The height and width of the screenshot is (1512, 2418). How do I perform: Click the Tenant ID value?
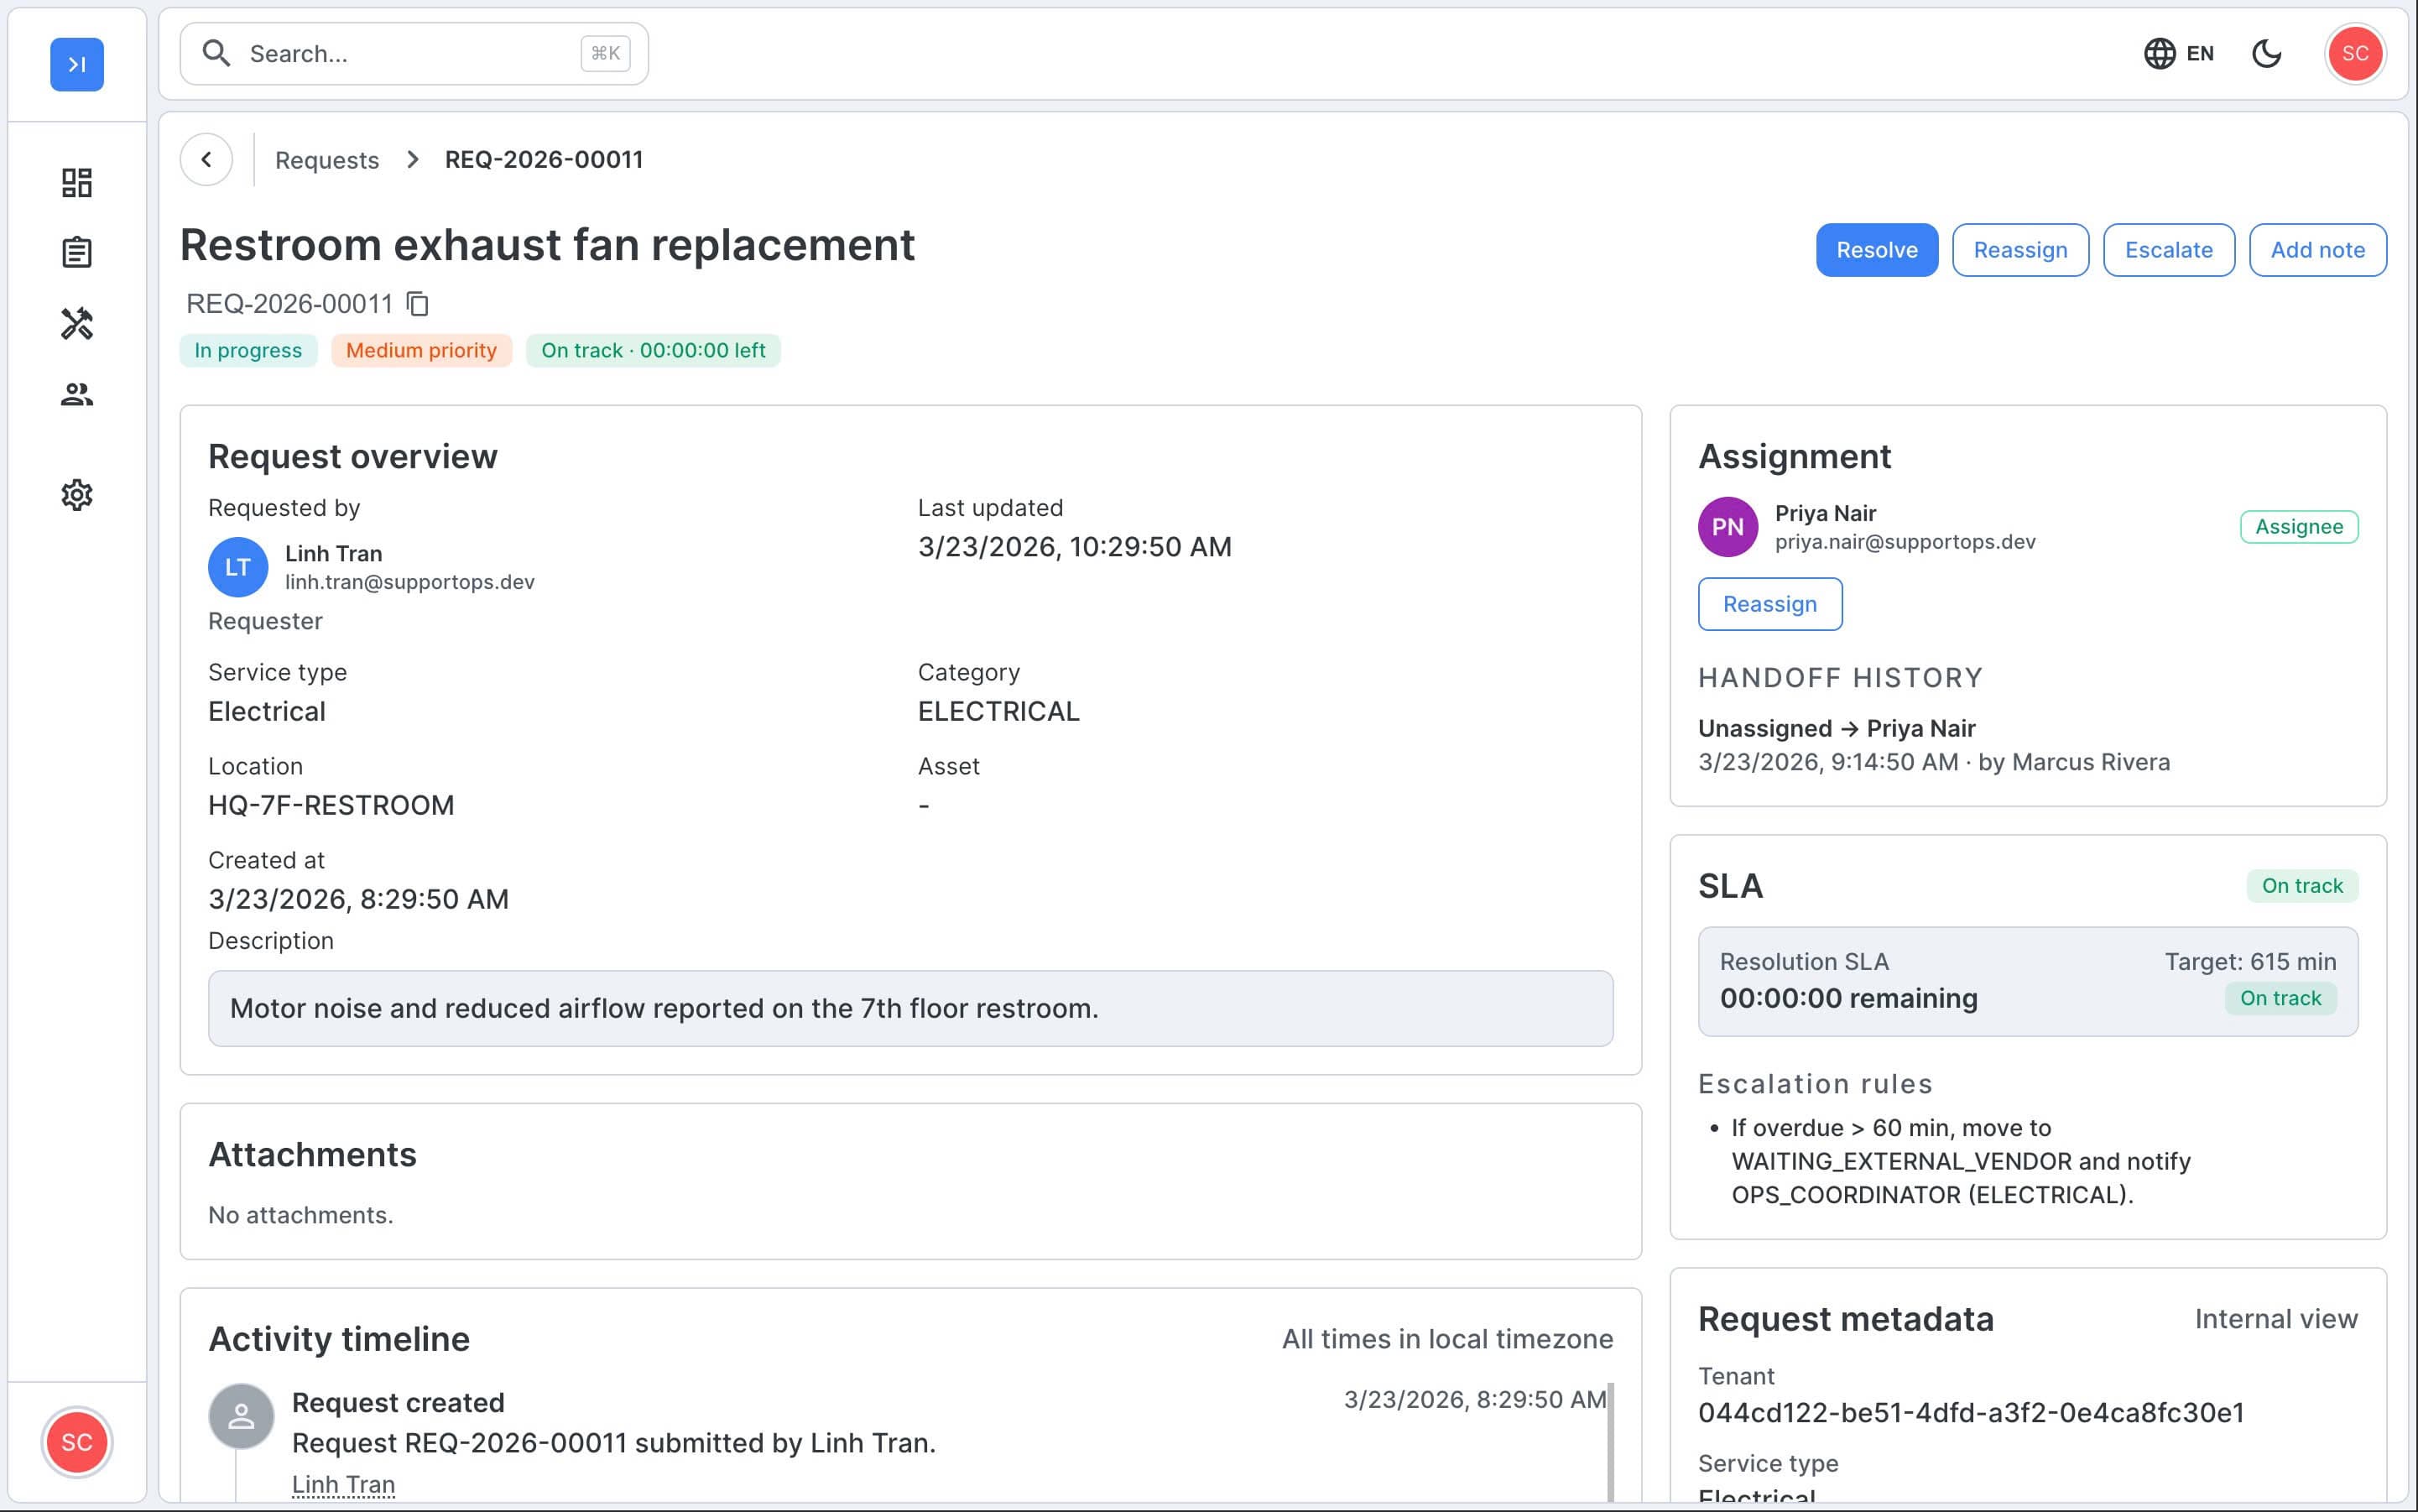pyautogui.click(x=1971, y=1412)
